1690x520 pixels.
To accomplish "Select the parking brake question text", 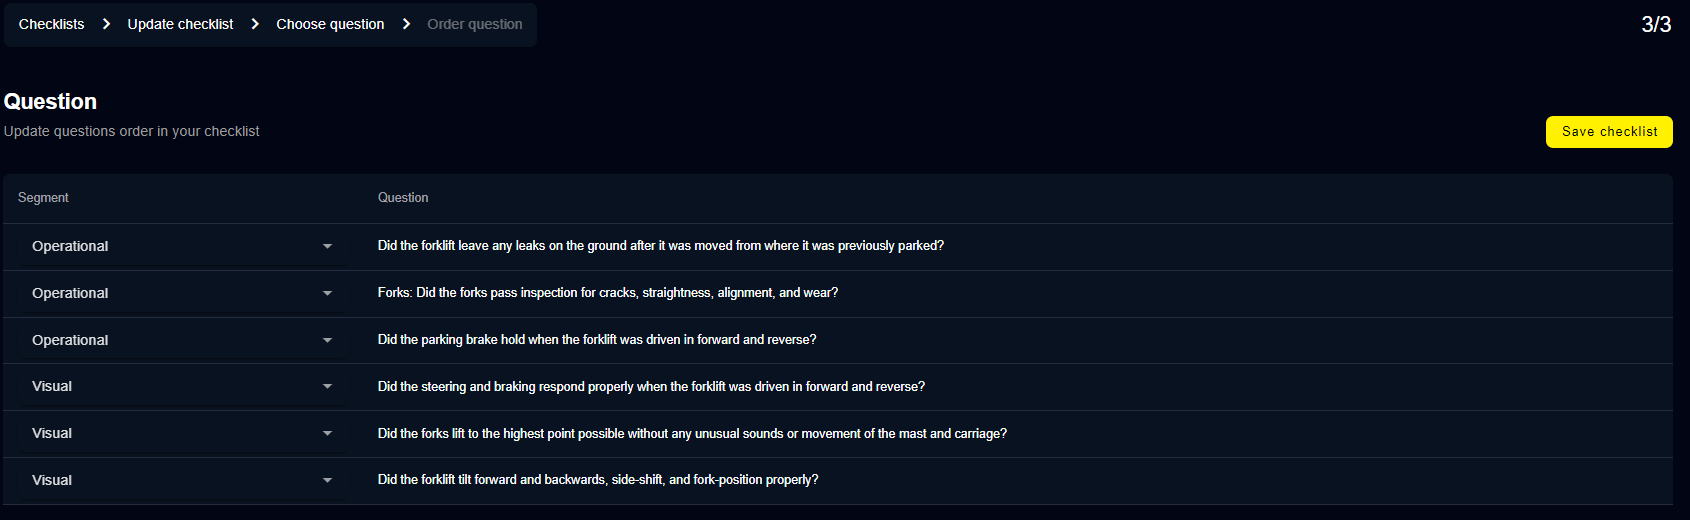I will (x=596, y=340).
